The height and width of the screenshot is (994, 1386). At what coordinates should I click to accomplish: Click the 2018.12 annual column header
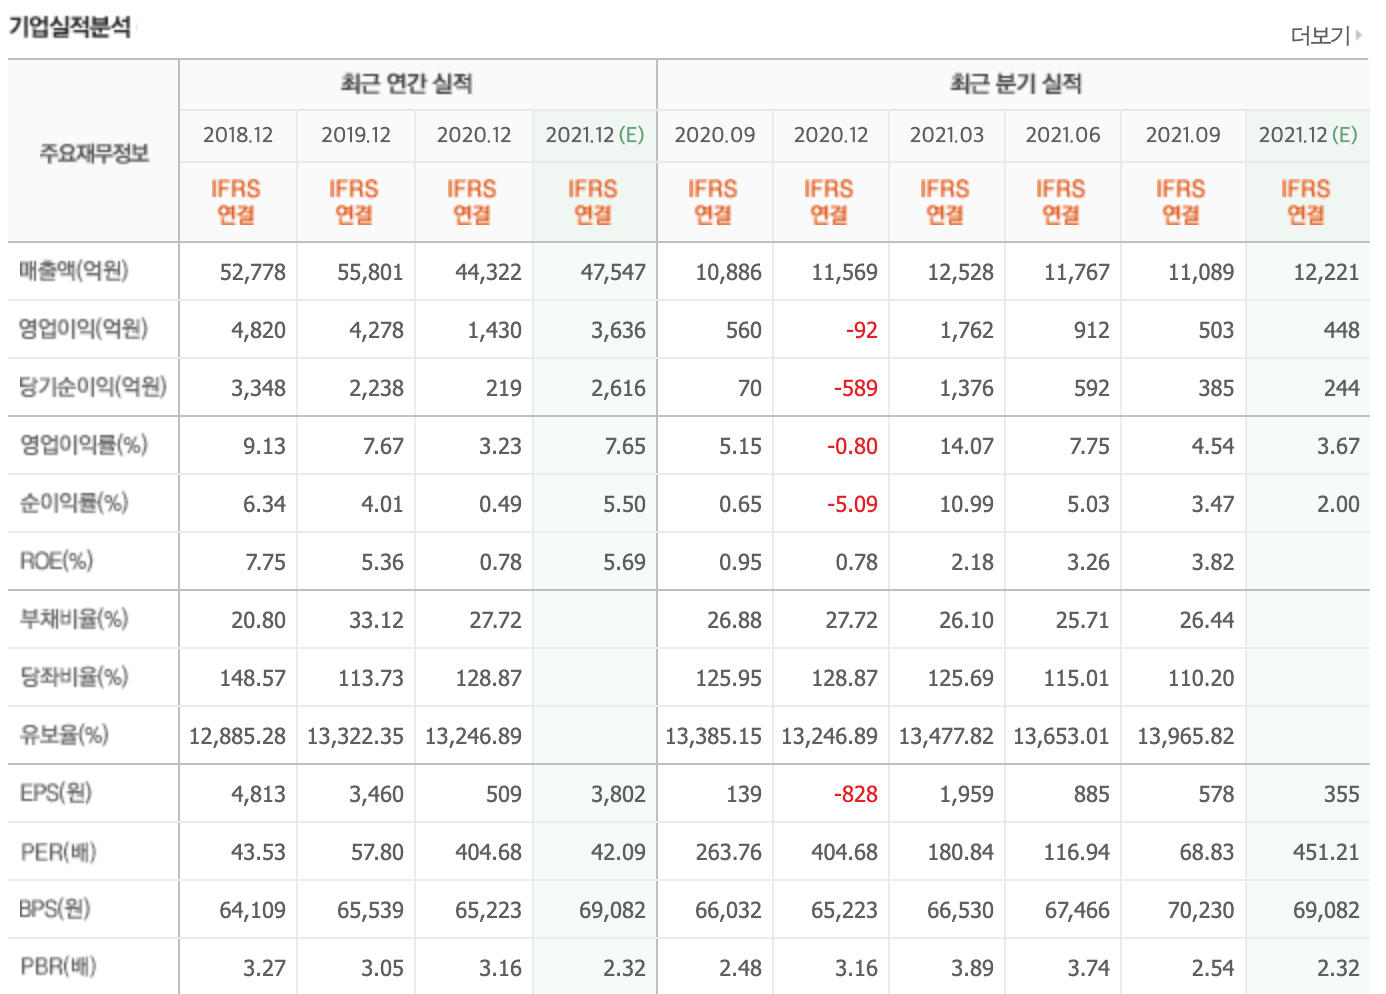point(238,135)
